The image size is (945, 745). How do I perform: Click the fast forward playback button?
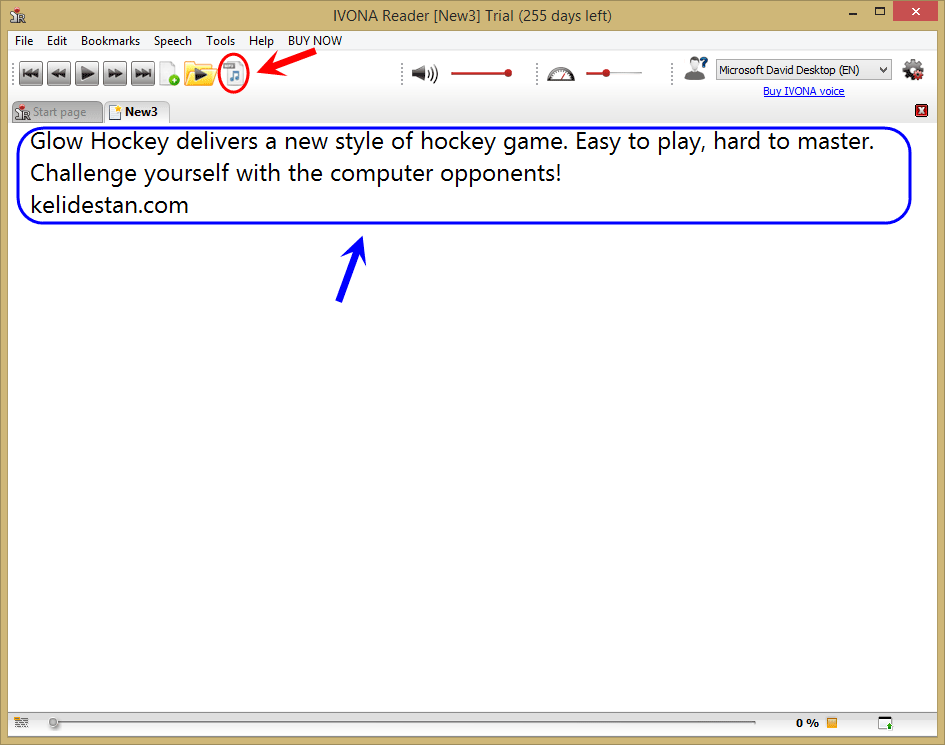coord(115,74)
